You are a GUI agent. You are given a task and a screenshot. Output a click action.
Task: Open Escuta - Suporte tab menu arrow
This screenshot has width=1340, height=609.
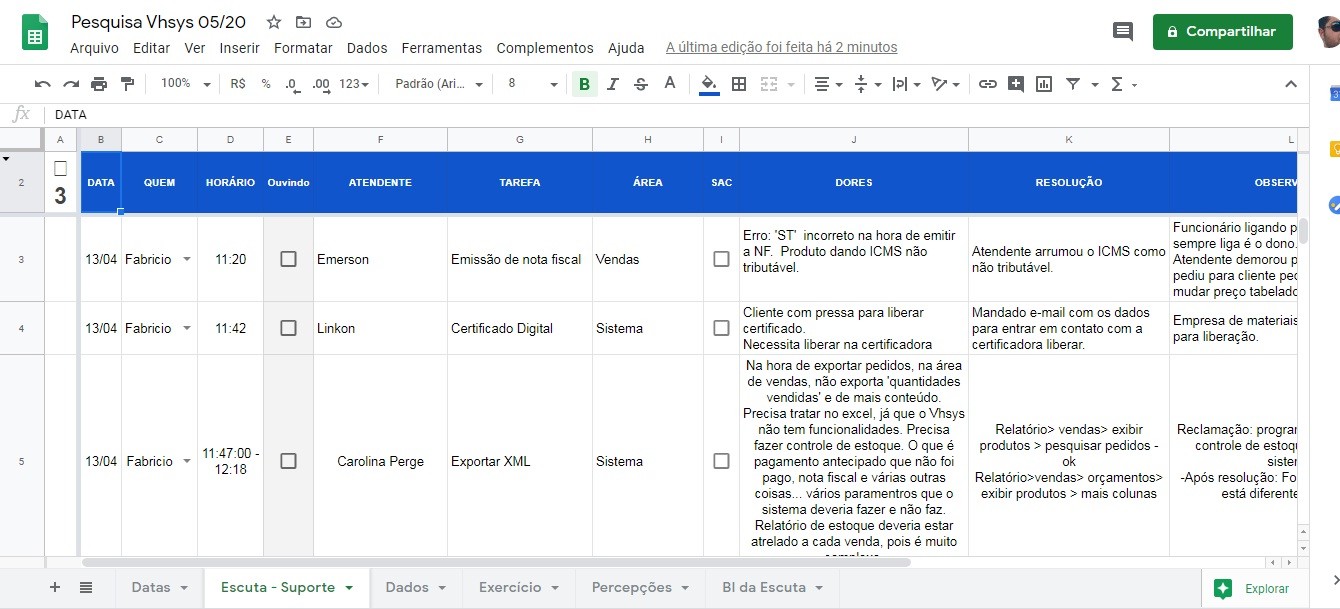349,588
